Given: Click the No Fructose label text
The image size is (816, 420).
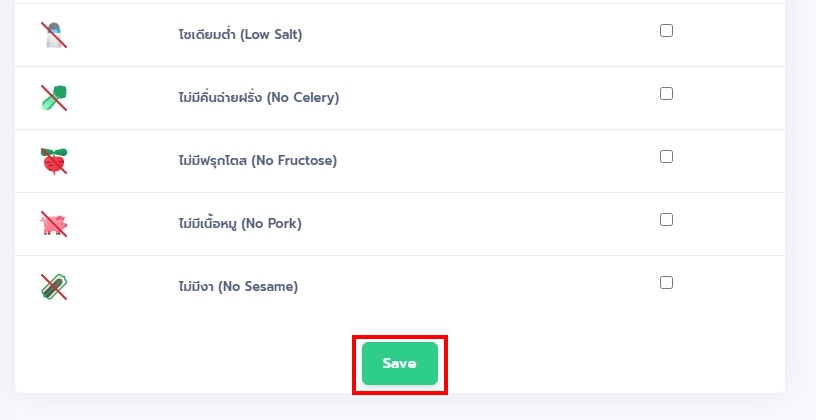Looking at the screenshot, I should click(258, 161).
